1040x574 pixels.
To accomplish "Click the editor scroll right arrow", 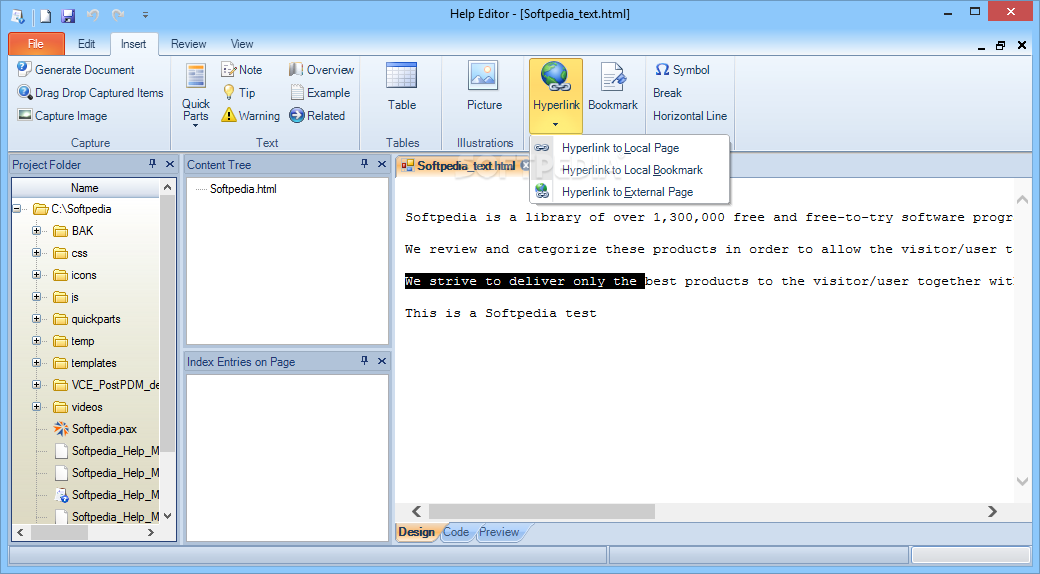I will (992, 511).
